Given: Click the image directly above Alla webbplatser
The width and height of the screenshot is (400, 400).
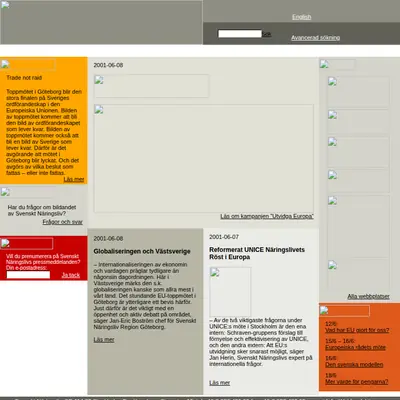Looking at the screenshot, I should (358, 275).
